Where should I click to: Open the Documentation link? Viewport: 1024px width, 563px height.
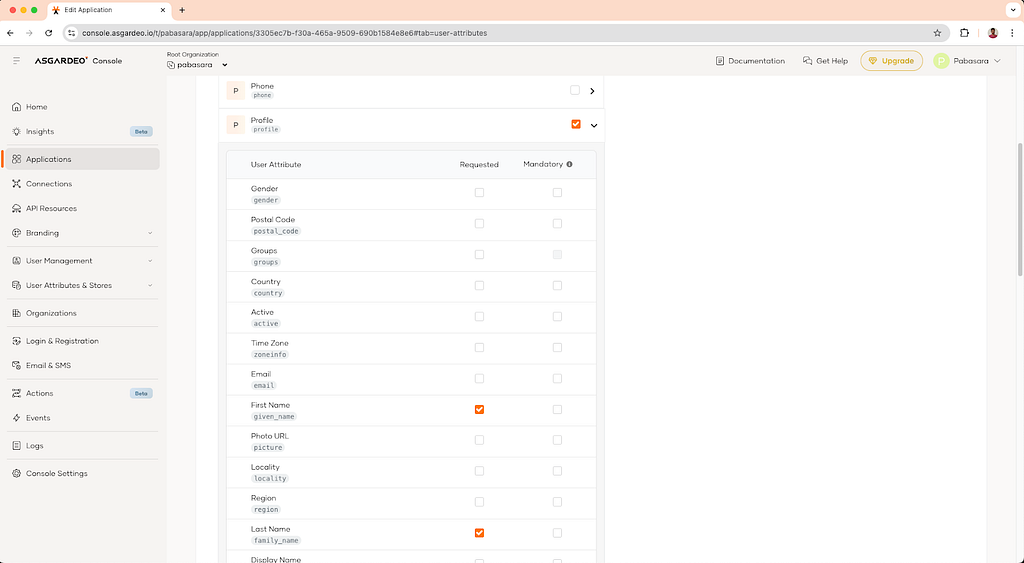[x=750, y=61]
